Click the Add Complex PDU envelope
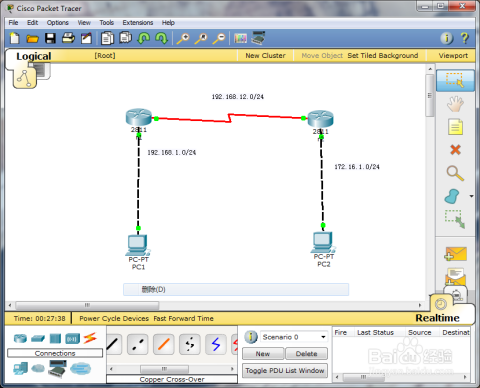 [455, 276]
